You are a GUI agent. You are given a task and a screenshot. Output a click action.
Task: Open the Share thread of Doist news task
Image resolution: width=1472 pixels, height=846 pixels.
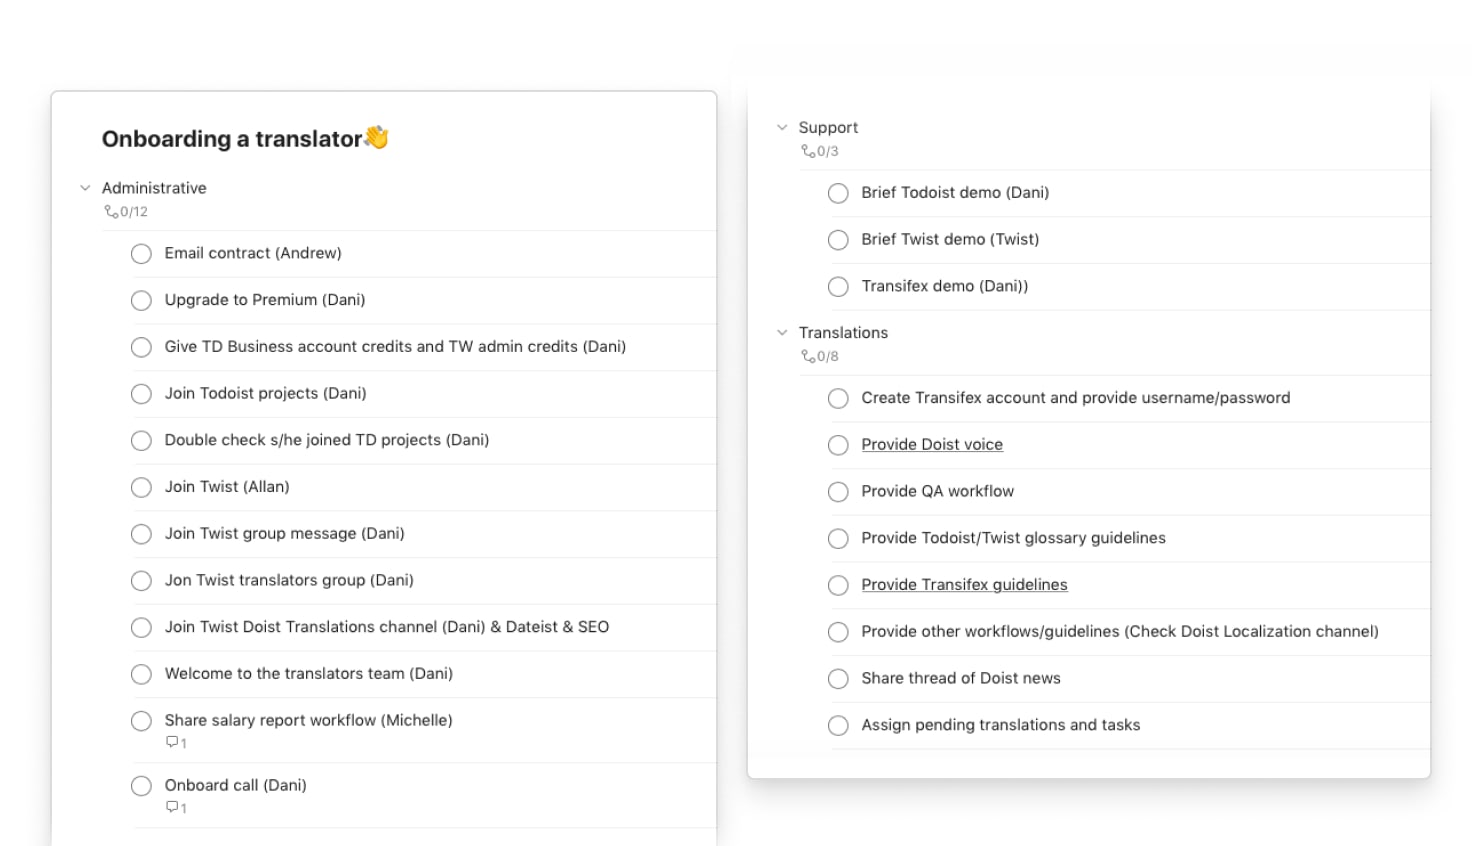tap(961, 678)
